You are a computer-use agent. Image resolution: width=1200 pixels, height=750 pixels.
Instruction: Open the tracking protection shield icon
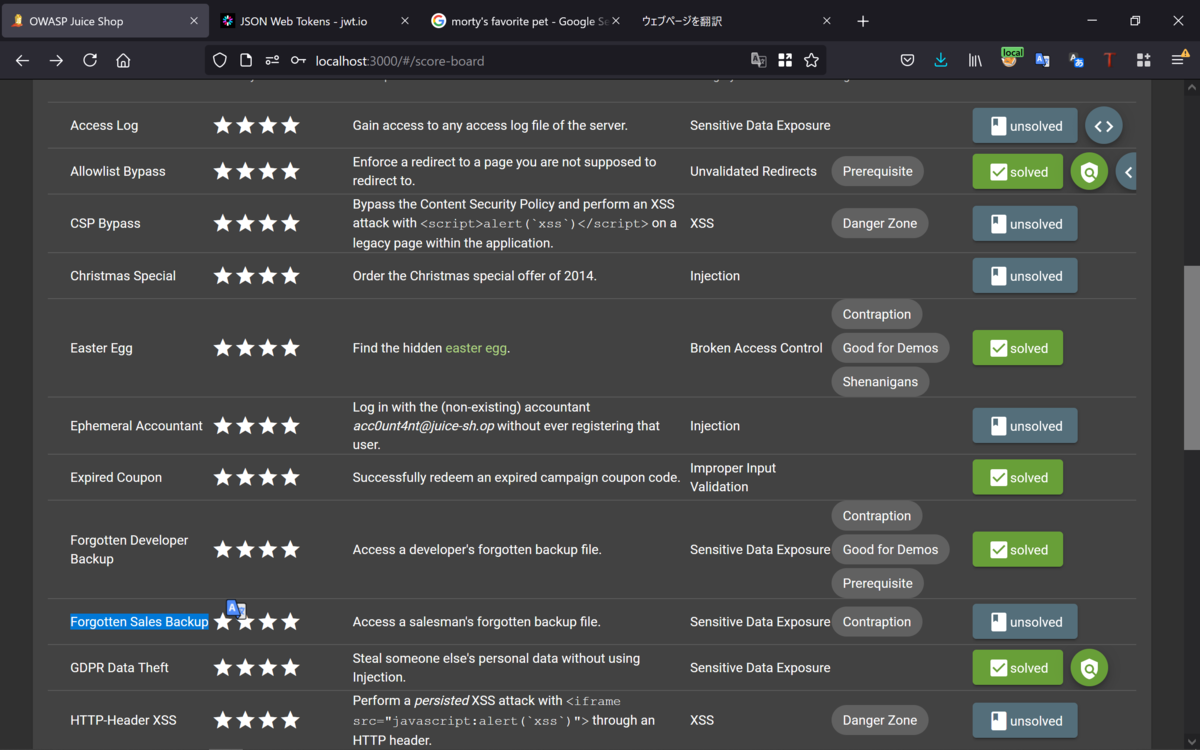220,60
